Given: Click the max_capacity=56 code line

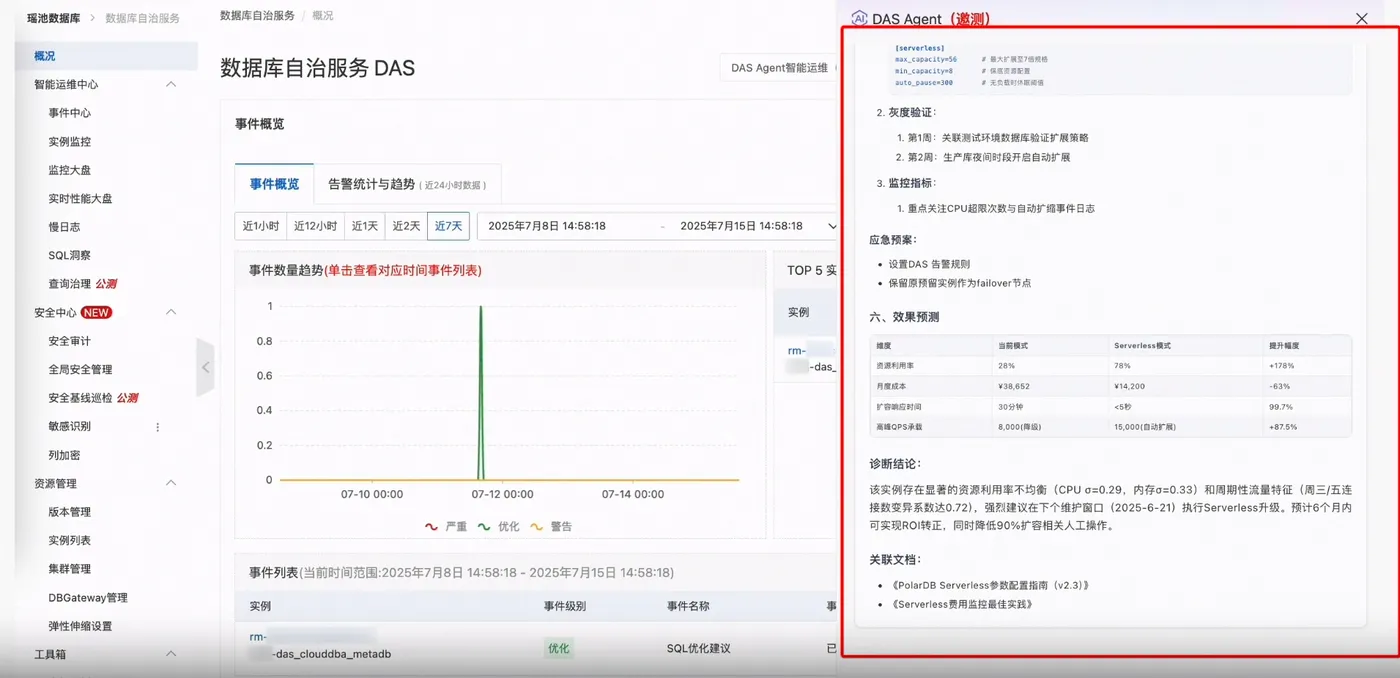Looking at the screenshot, I should 925,59.
